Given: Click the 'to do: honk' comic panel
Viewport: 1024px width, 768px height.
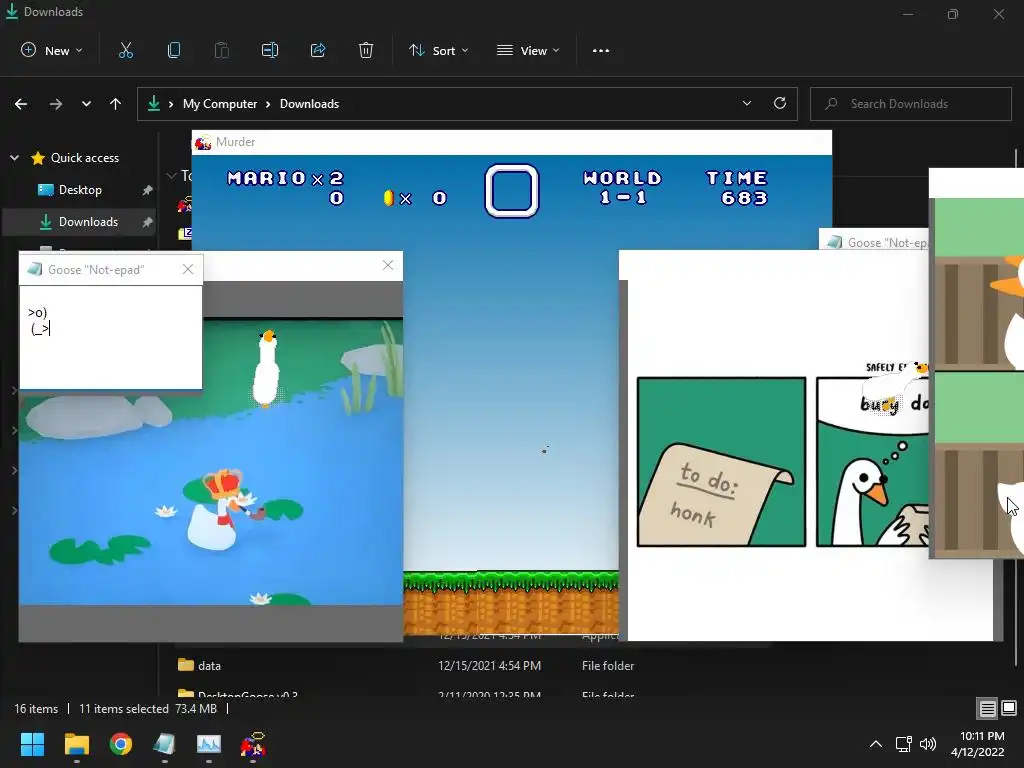Looking at the screenshot, I should (722, 462).
